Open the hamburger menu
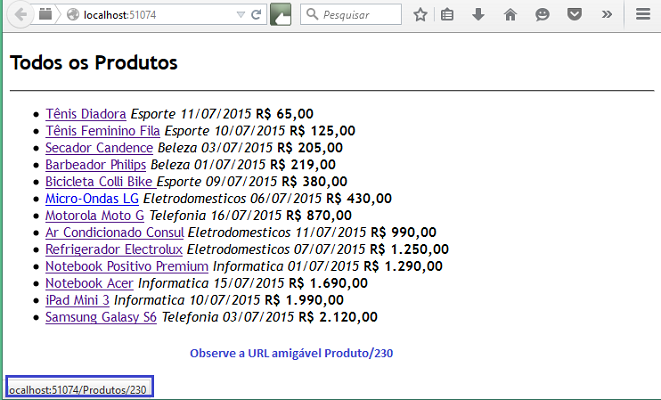Viewport: 661px width, 400px height. click(x=643, y=15)
